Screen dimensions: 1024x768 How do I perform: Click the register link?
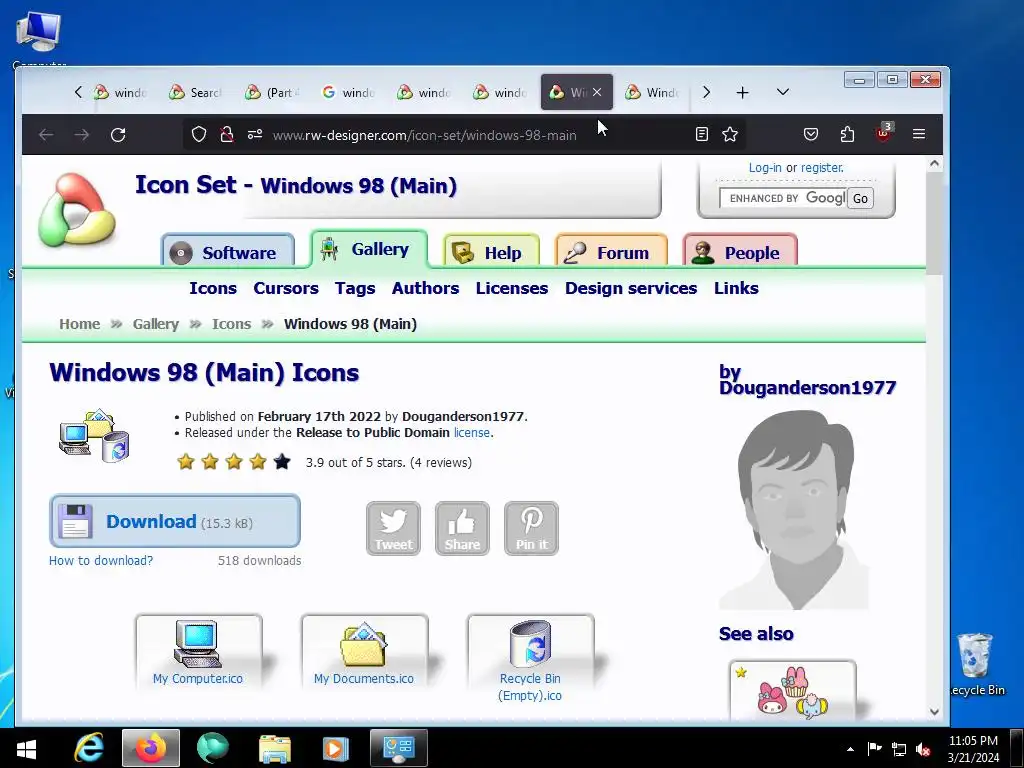(x=822, y=168)
